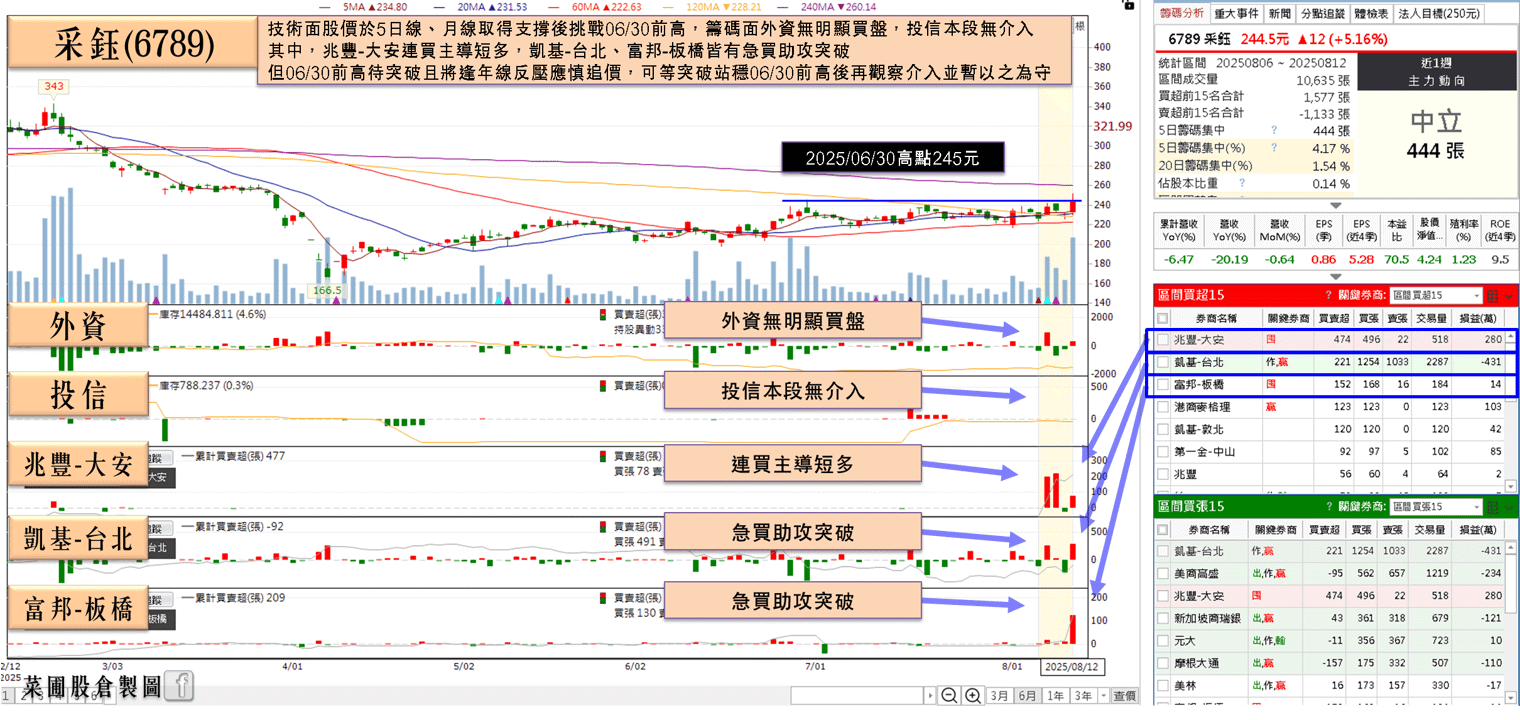This screenshot has height=720, width=1520.
Task: Click the help icon next to 5日籌碼集中 張
Action: (x=1273, y=130)
